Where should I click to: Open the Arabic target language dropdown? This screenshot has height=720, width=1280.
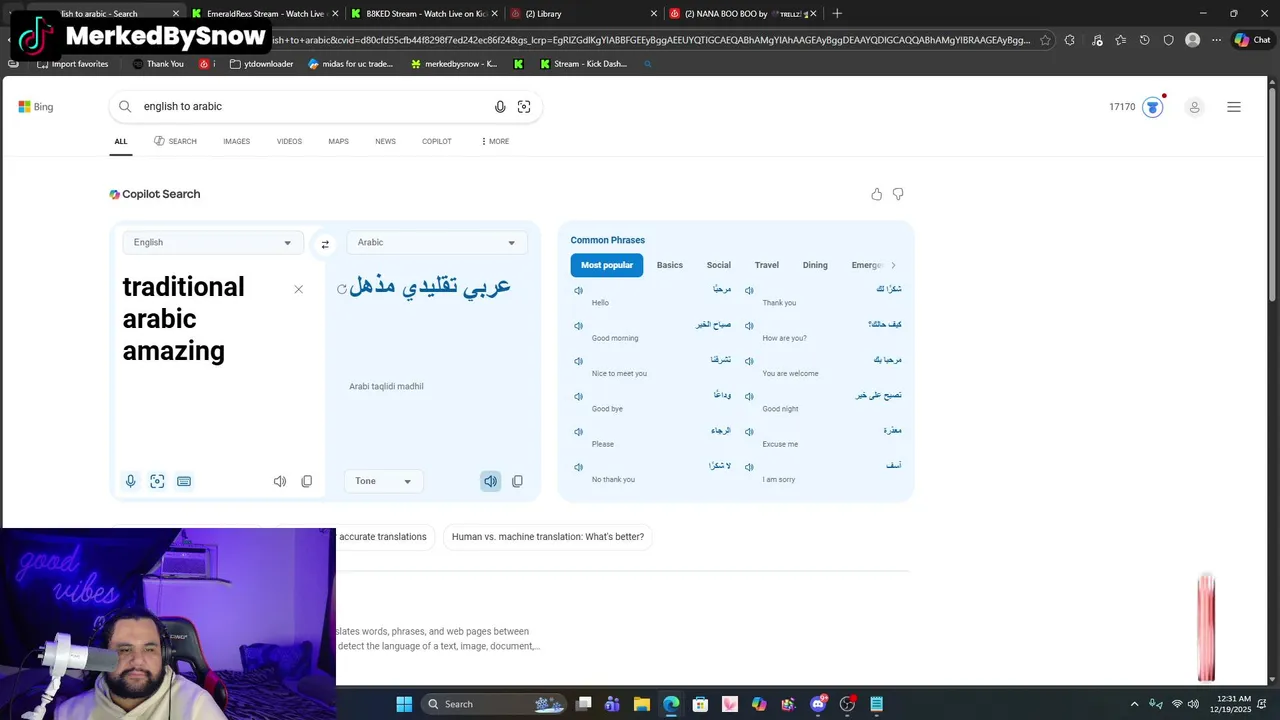437,242
